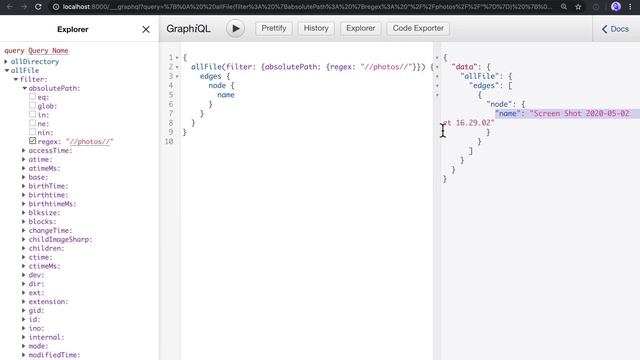Expand the blksize: field
Viewport: 640px width, 360px height.
click(x=24, y=213)
